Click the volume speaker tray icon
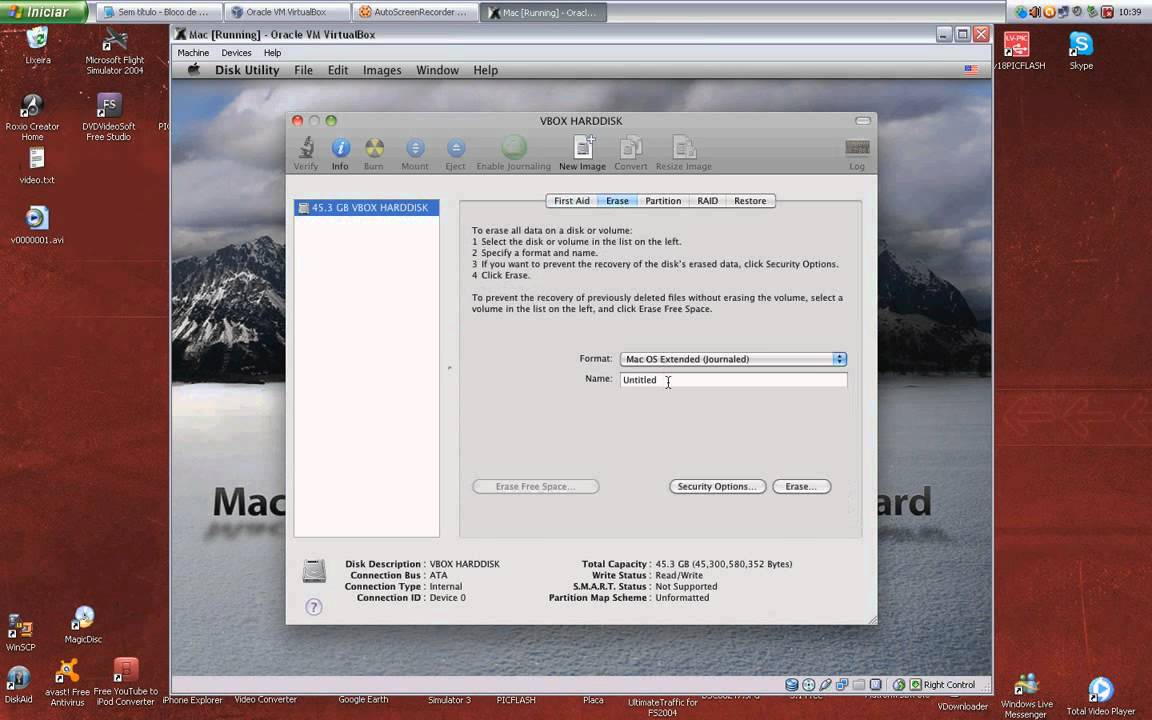This screenshot has width=1152, height=720. click(x=1035, y=12)
